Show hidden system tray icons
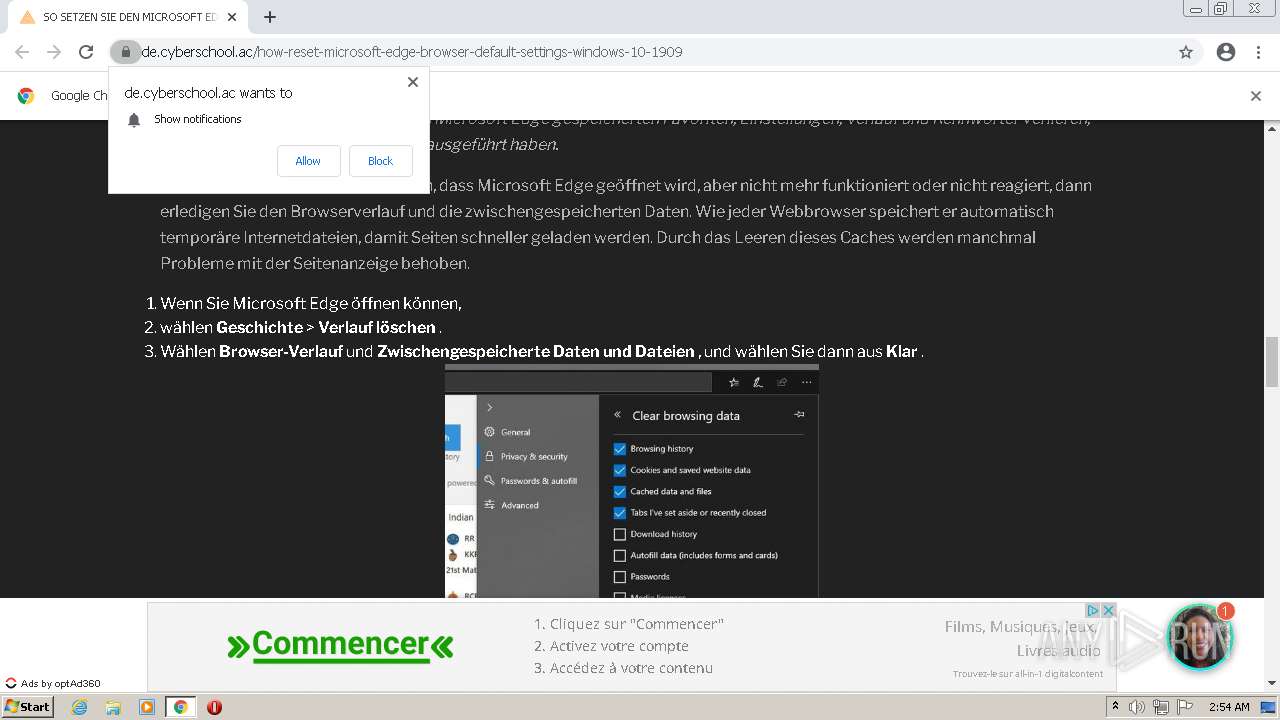The width and height of the screenshot is (1280, 720). click(1115, 707)
